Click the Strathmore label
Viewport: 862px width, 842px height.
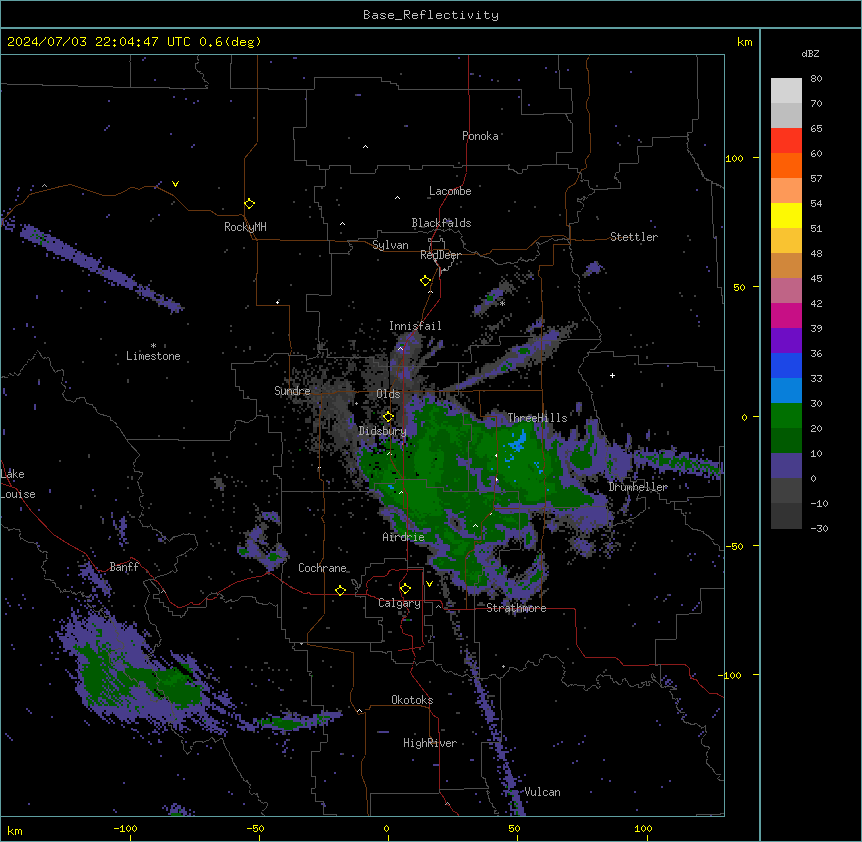point(516,608)
